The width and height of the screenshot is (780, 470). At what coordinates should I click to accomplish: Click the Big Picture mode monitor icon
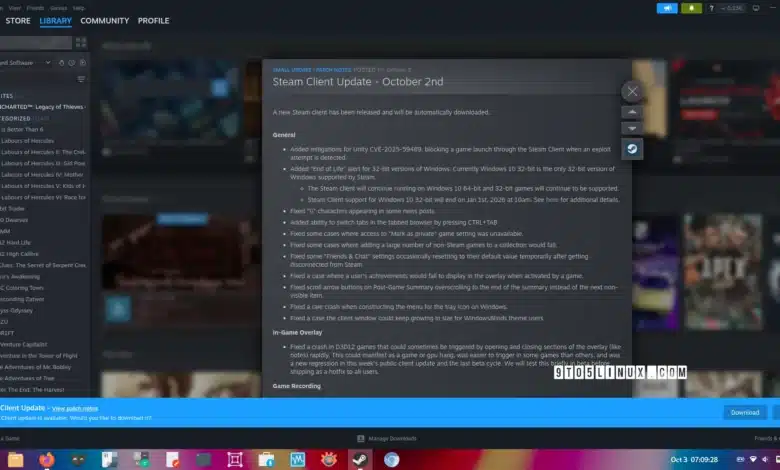(756, 8)
